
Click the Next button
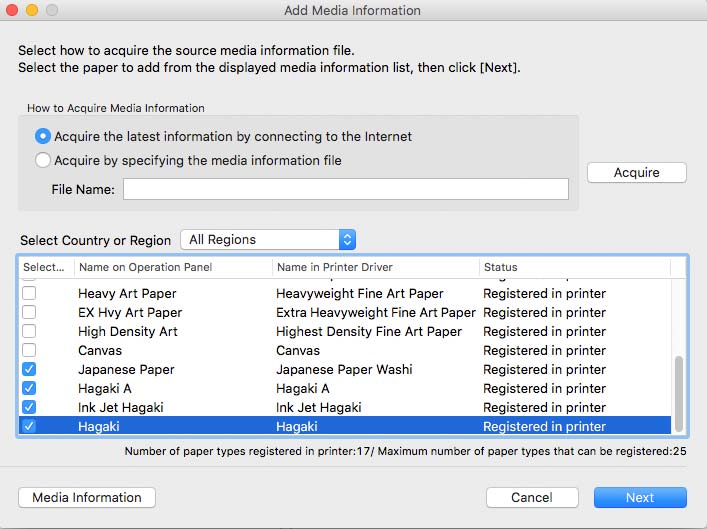pyautogui.click(x=640, y=497)
